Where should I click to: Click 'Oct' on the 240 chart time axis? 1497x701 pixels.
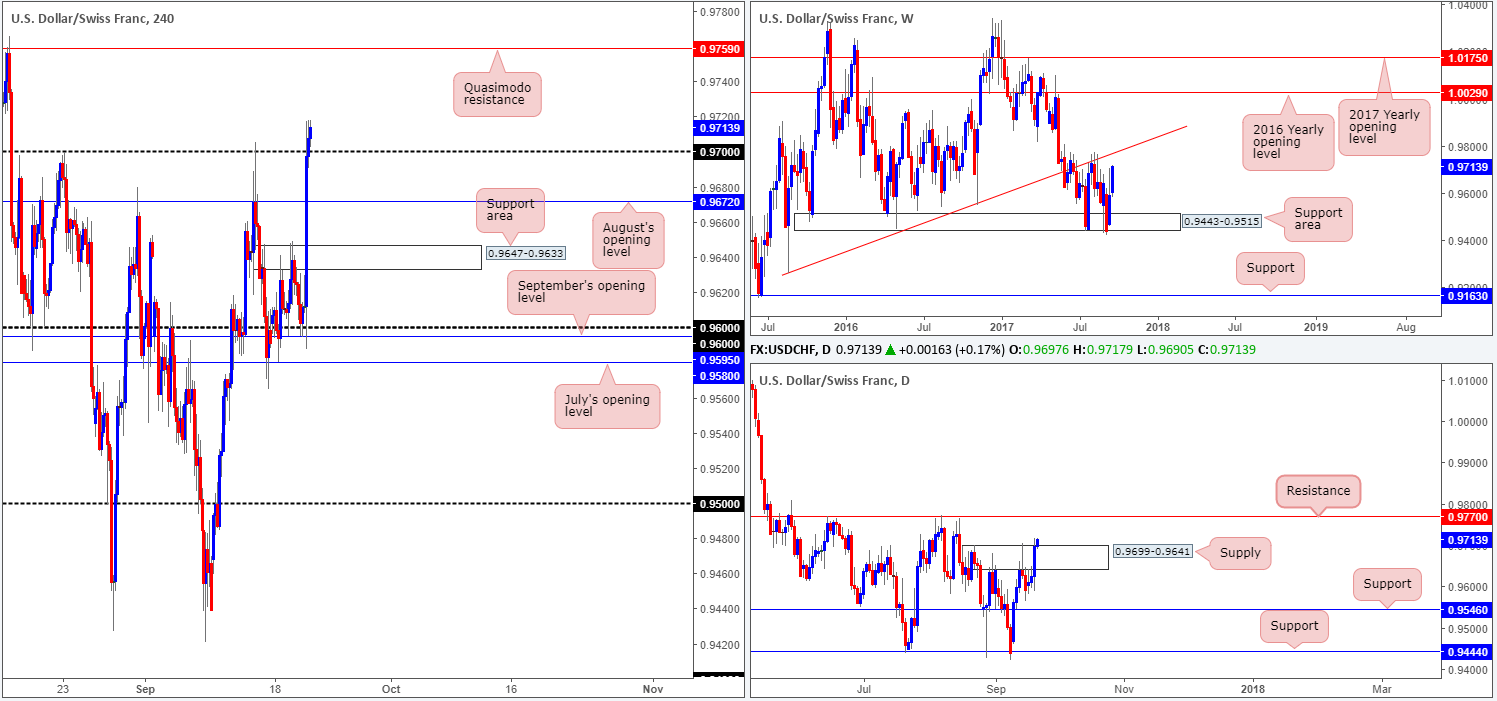coord(391,689)
